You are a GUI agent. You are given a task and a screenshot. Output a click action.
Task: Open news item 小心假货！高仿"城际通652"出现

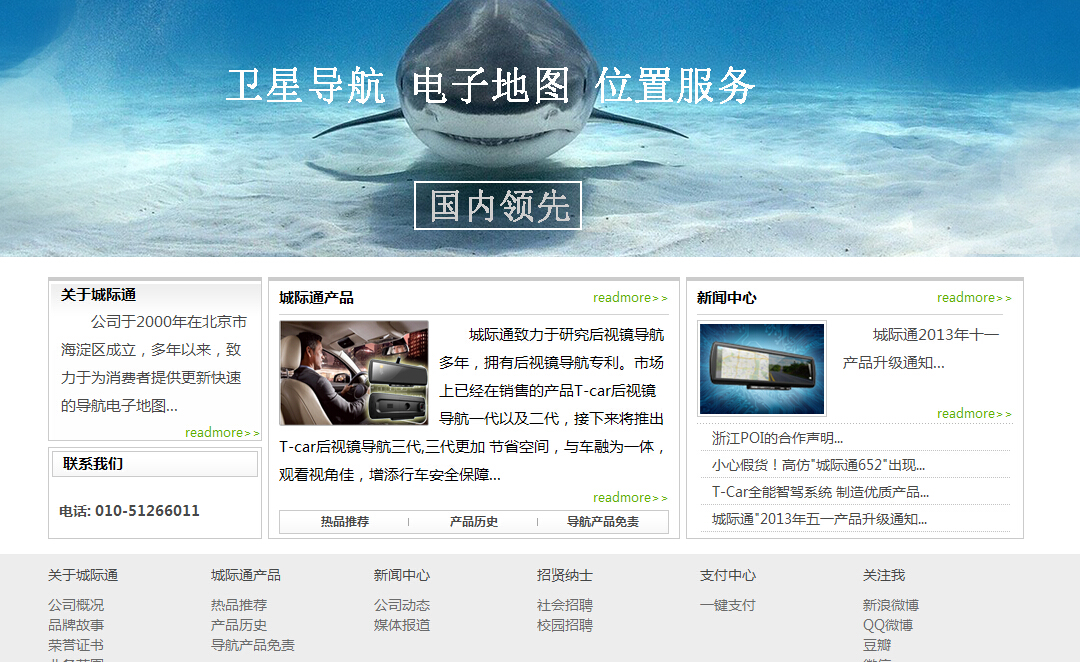818,465
